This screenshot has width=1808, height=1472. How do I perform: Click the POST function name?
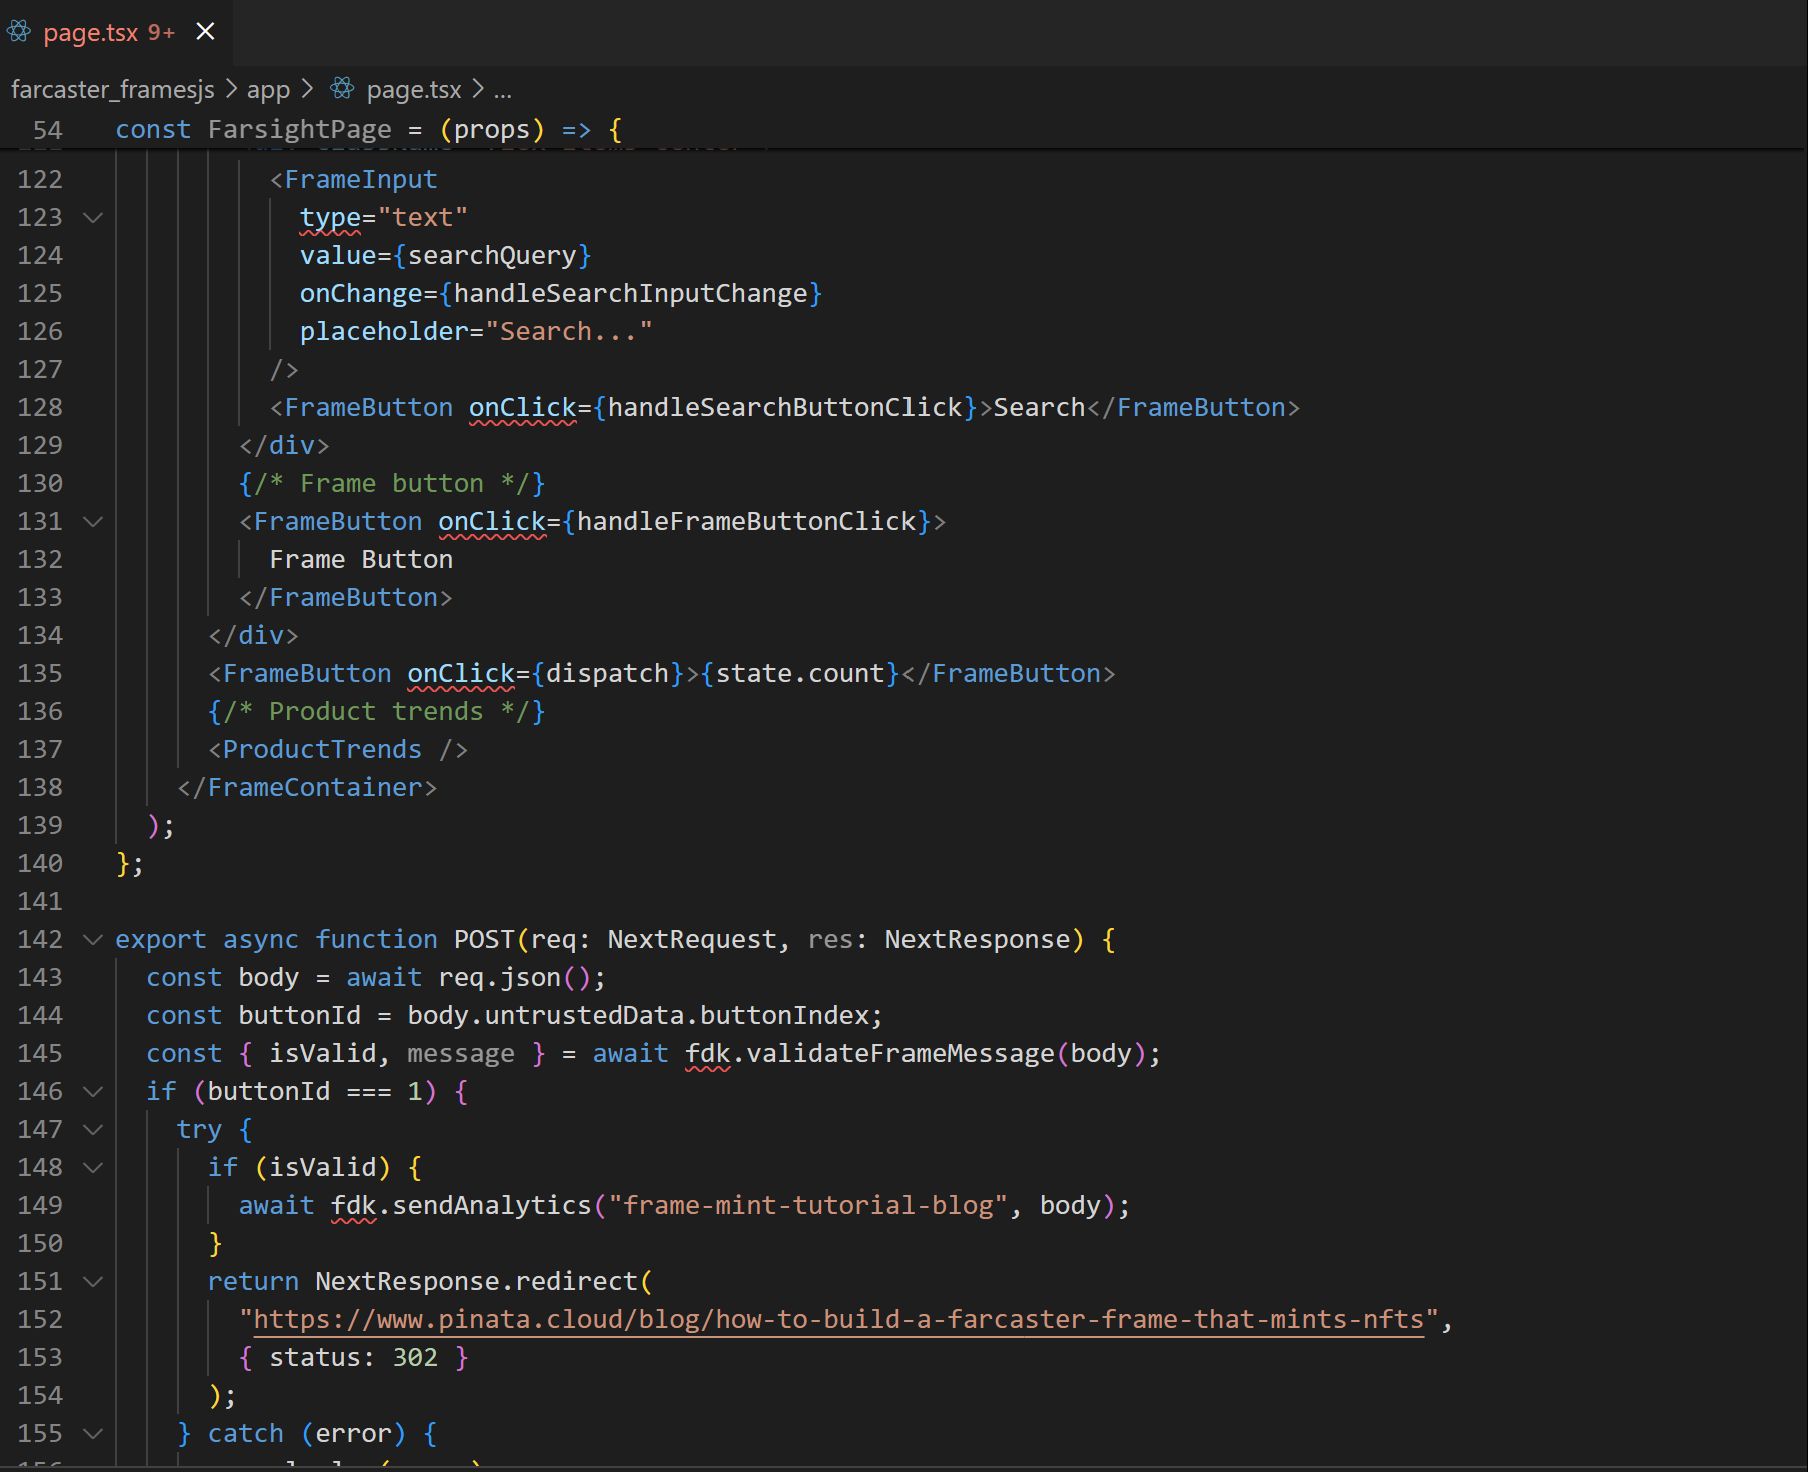click(484, 939)
